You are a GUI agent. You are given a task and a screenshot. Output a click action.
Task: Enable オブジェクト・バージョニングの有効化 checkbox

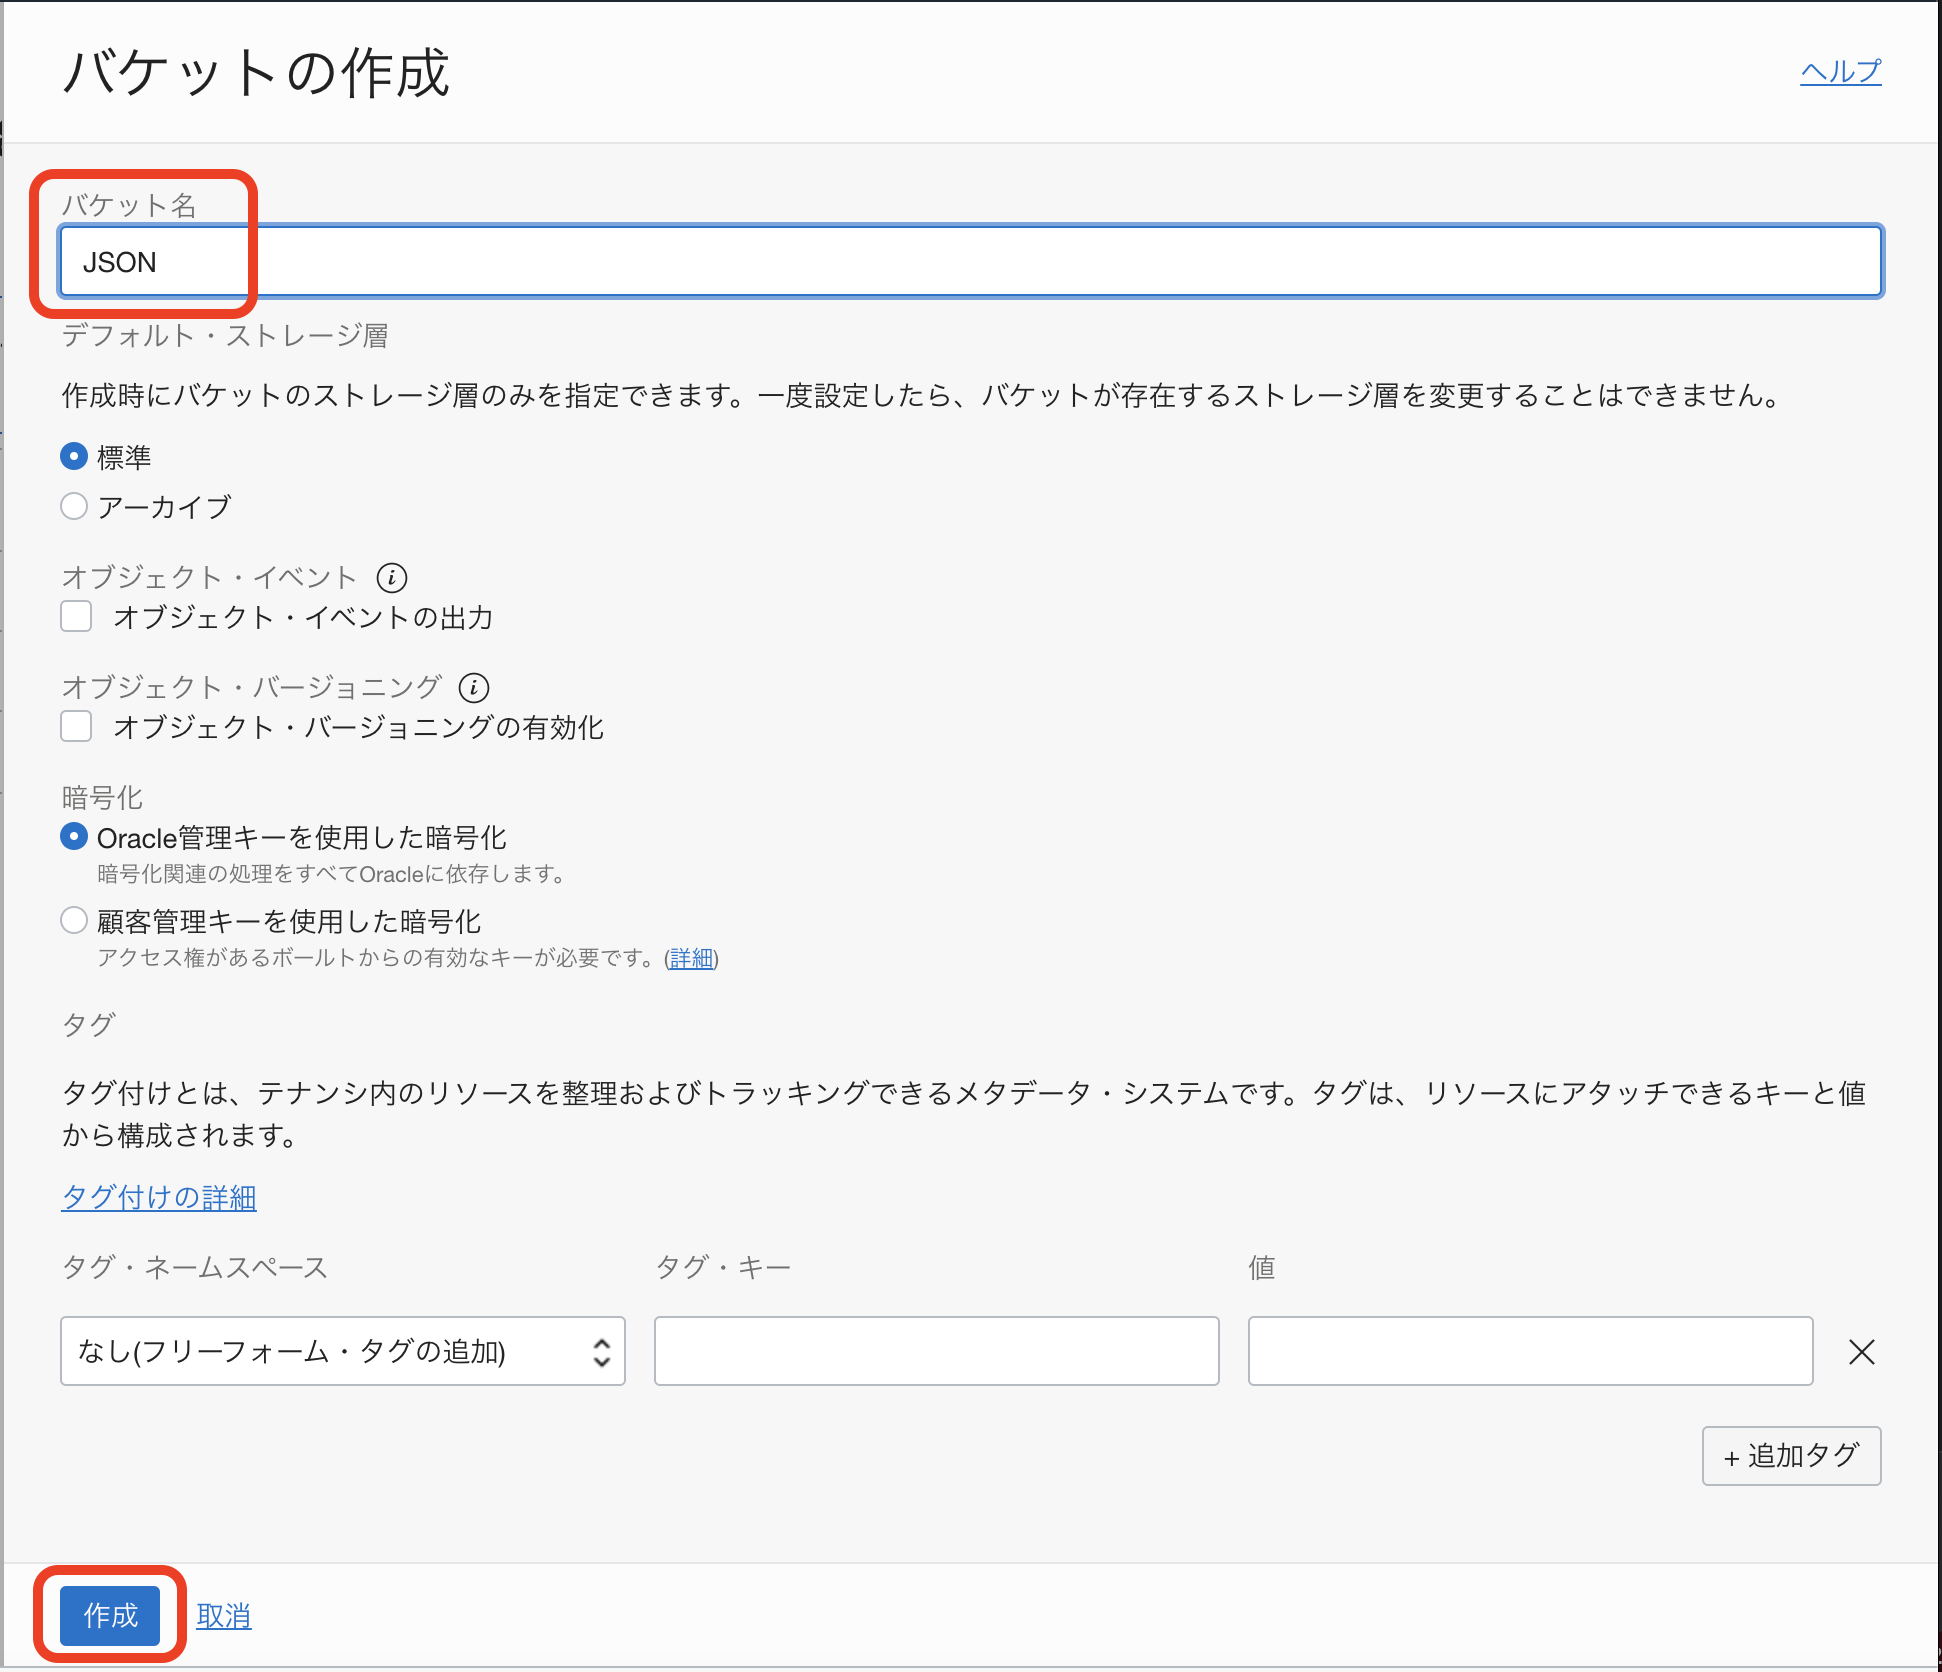coord(75,726)
